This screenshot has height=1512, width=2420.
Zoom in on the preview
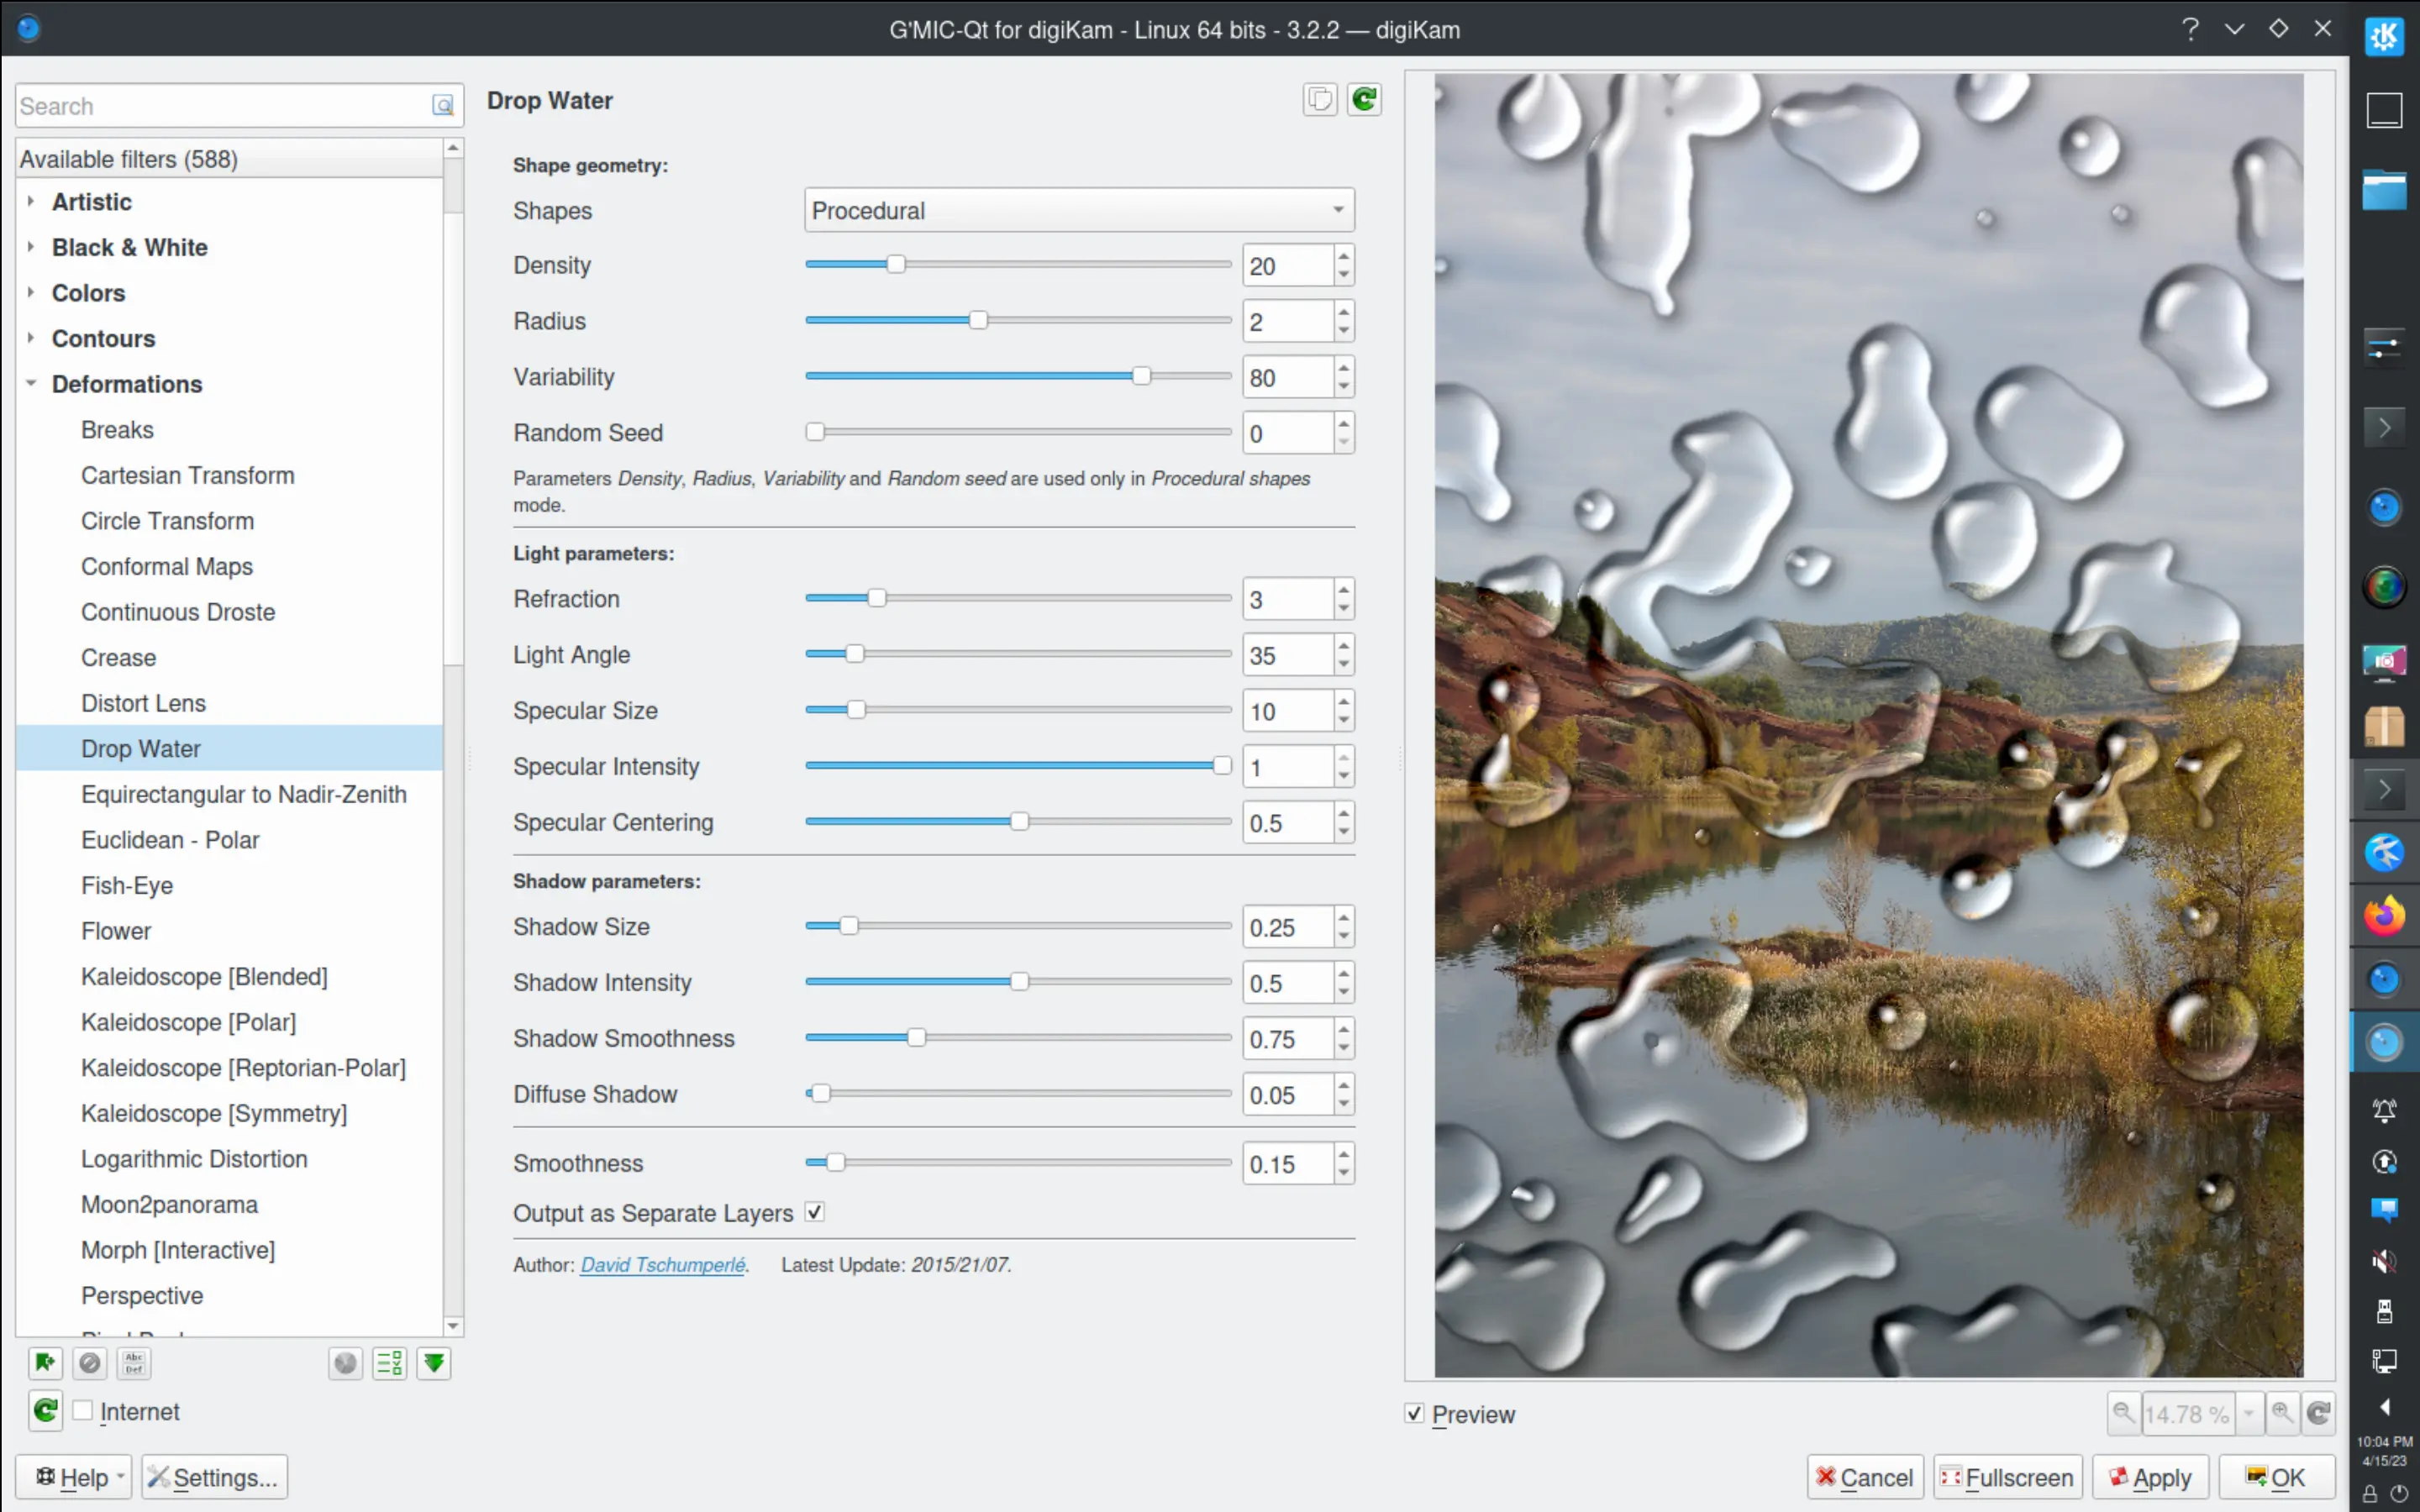click(2283, 1413)
